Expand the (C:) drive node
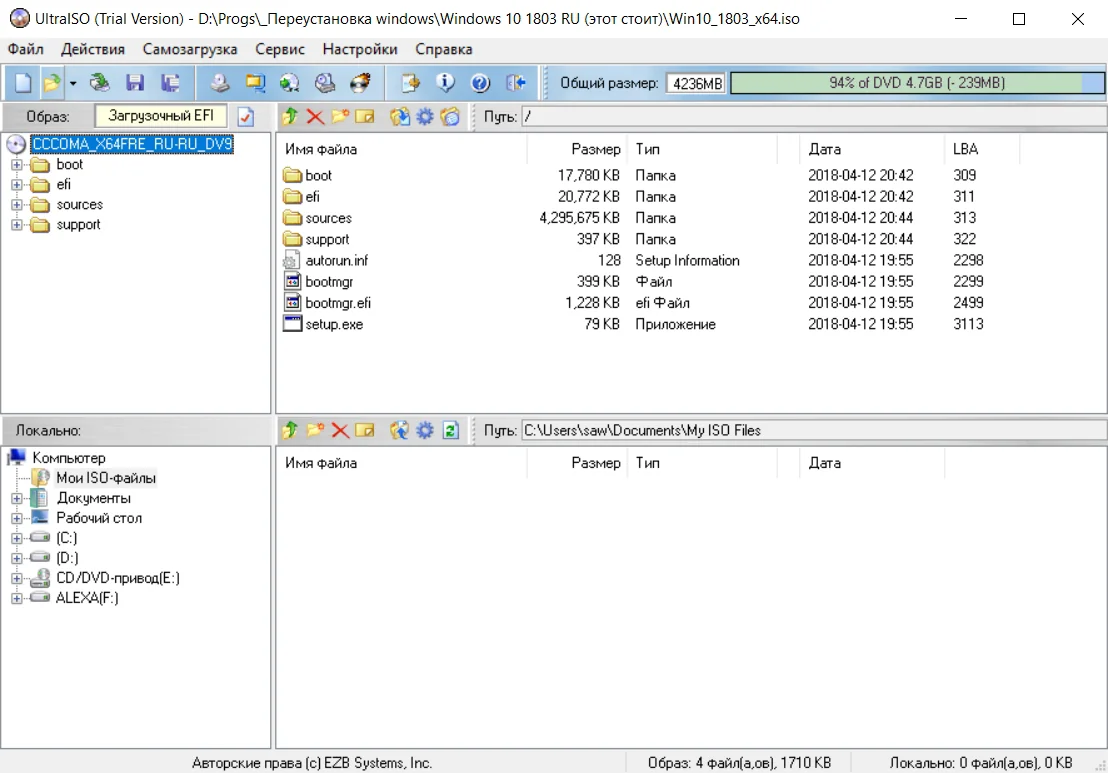The width and height of the screenshot is (1108, 773). (16, 538)
